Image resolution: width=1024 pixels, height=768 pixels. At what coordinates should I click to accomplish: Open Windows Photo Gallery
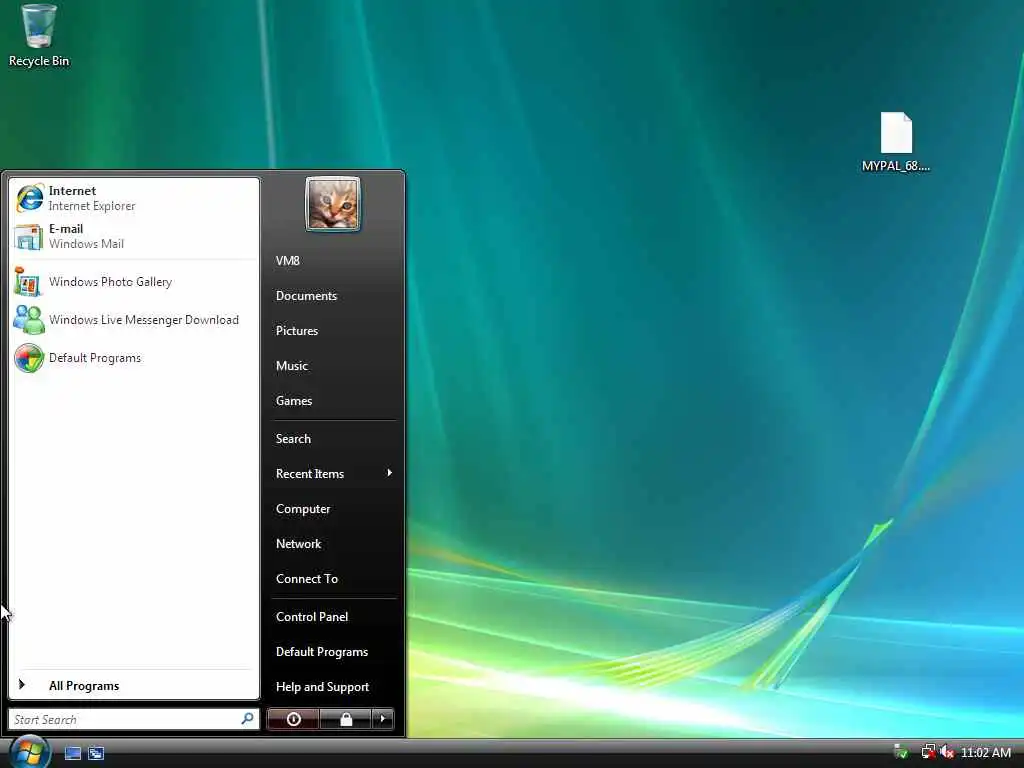pyautogui.click(x=134, y=282)
